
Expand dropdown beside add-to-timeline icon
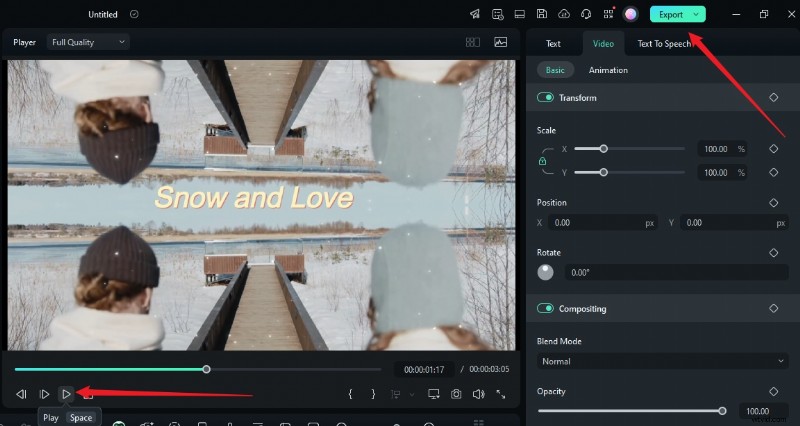tap(412, 394)
